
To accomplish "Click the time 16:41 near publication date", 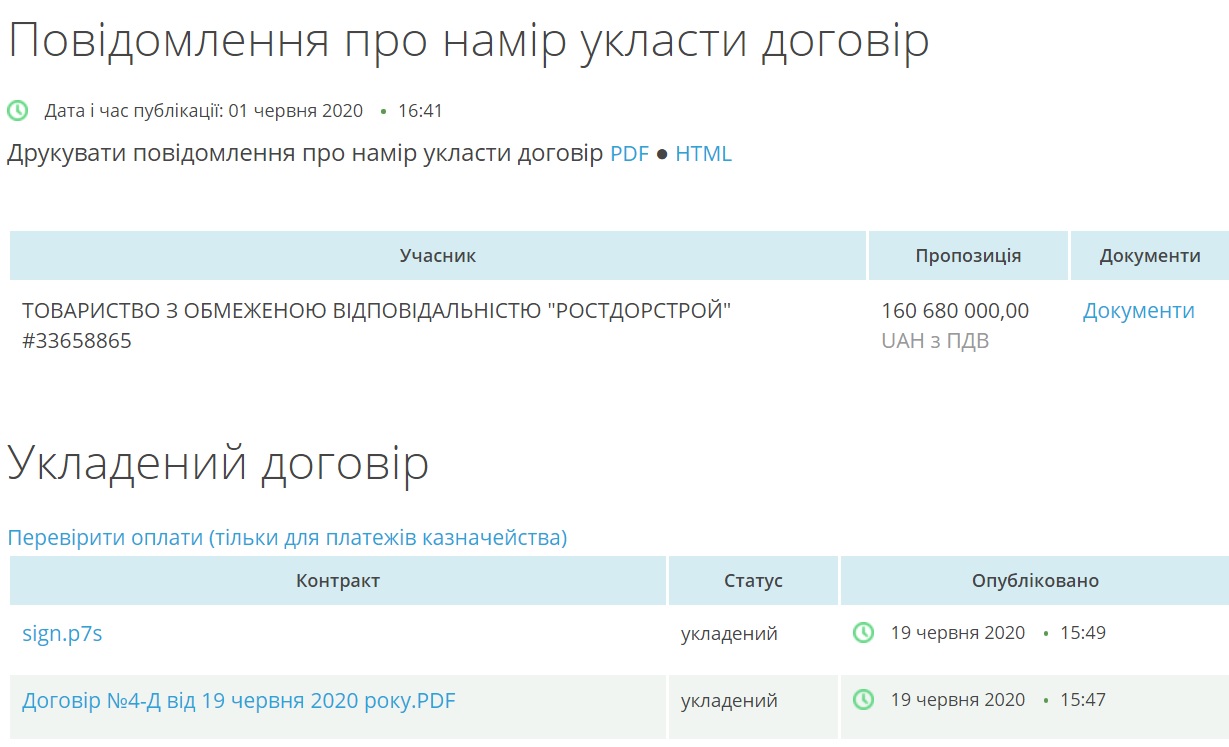I will point(420,111).
